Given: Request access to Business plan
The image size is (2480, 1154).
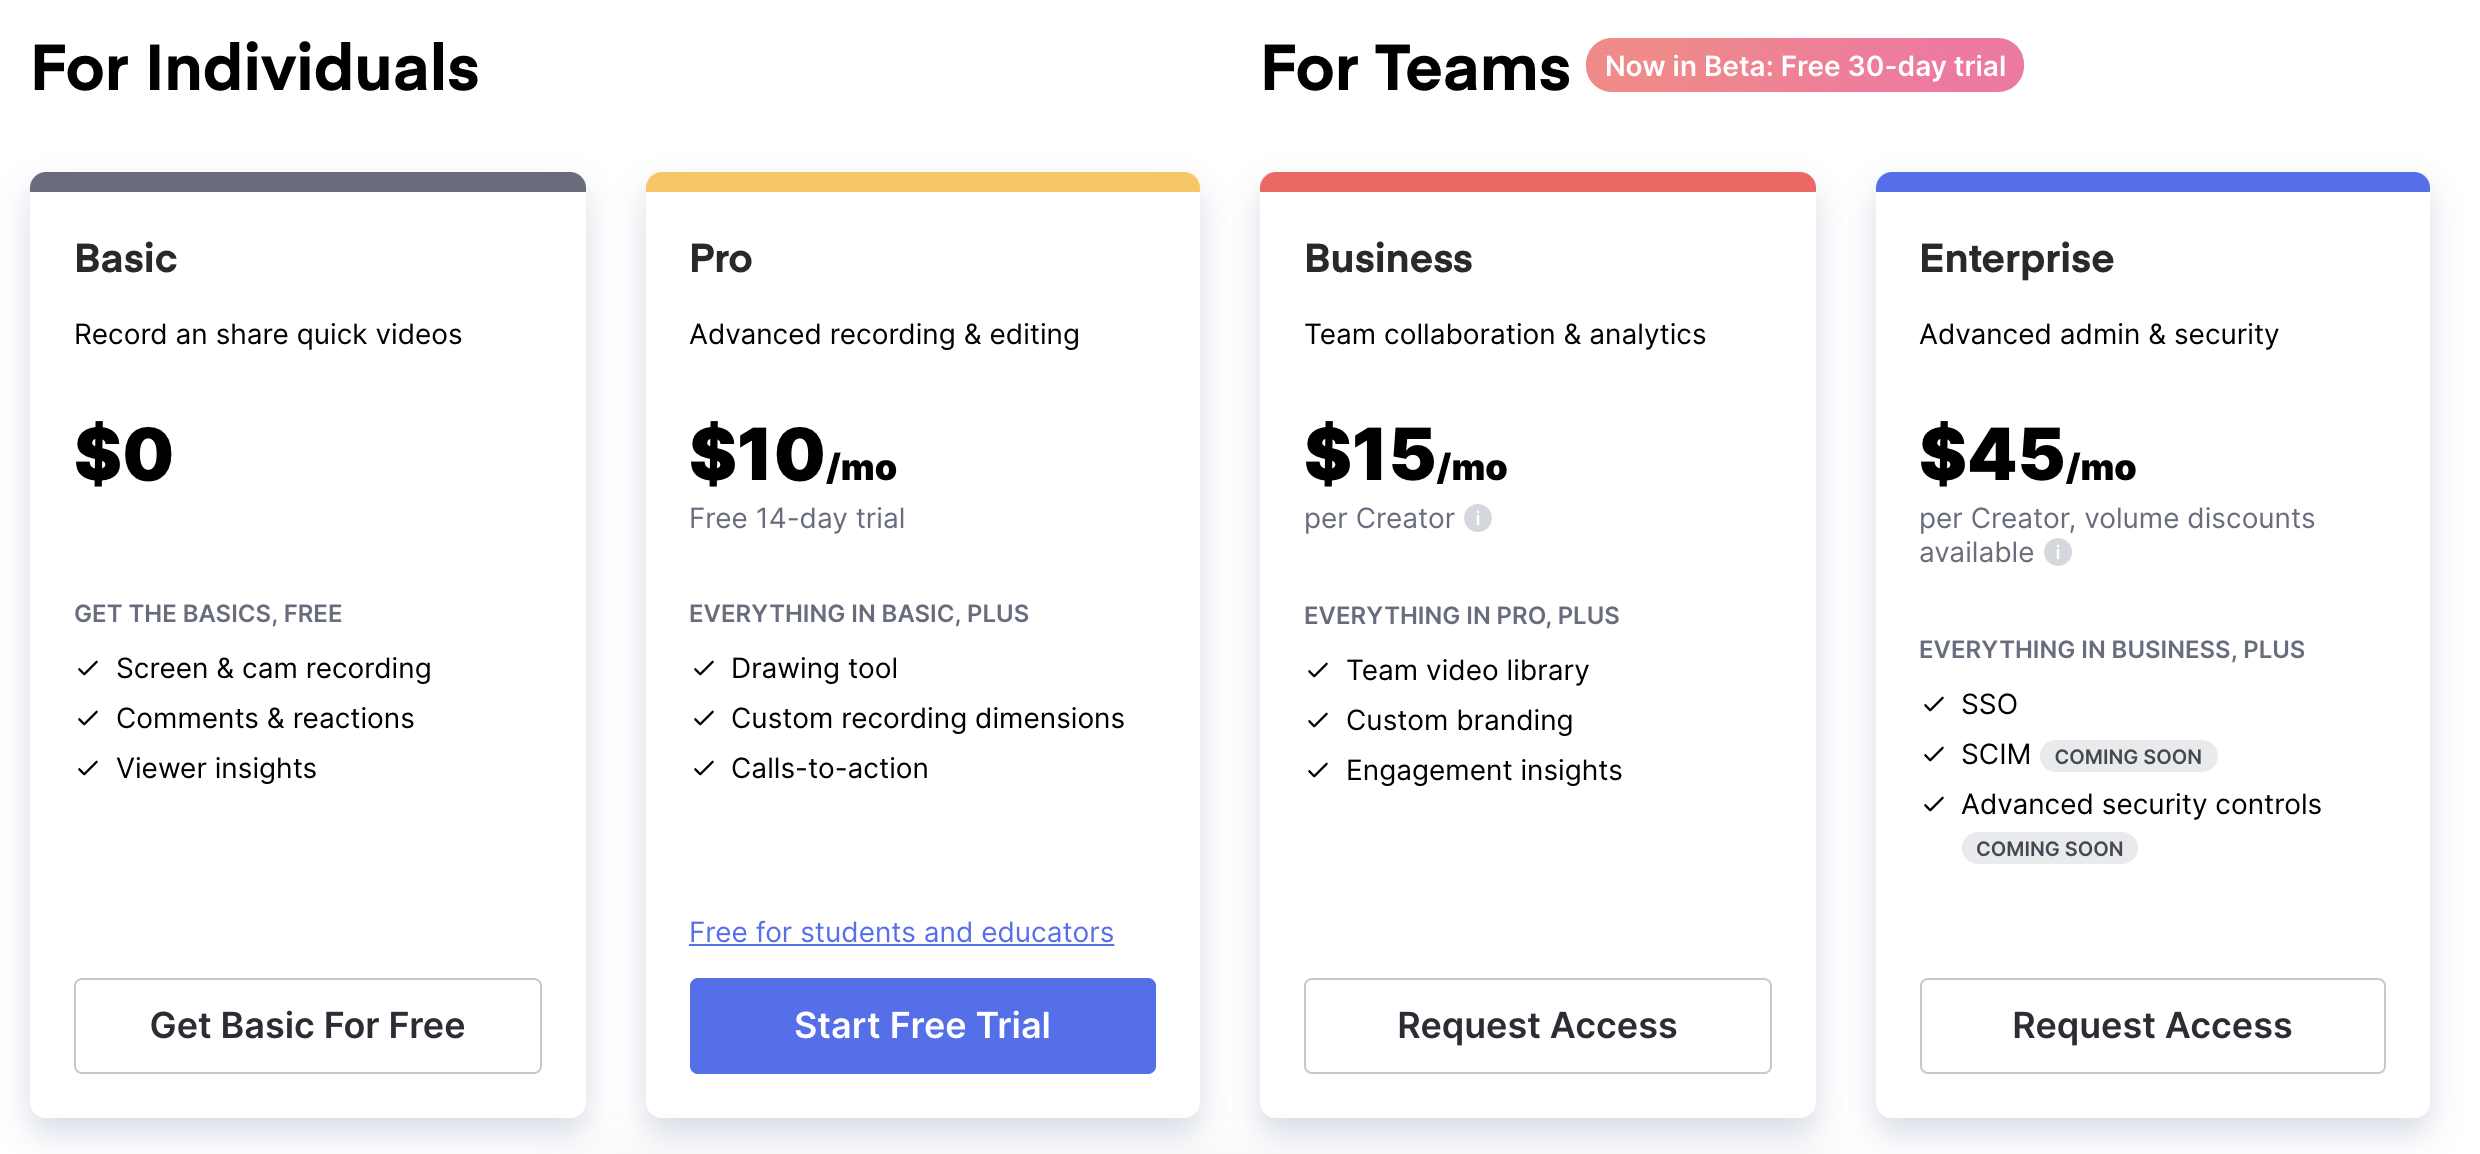Looking at the screenshot, I should [x=1538, y=1026].
